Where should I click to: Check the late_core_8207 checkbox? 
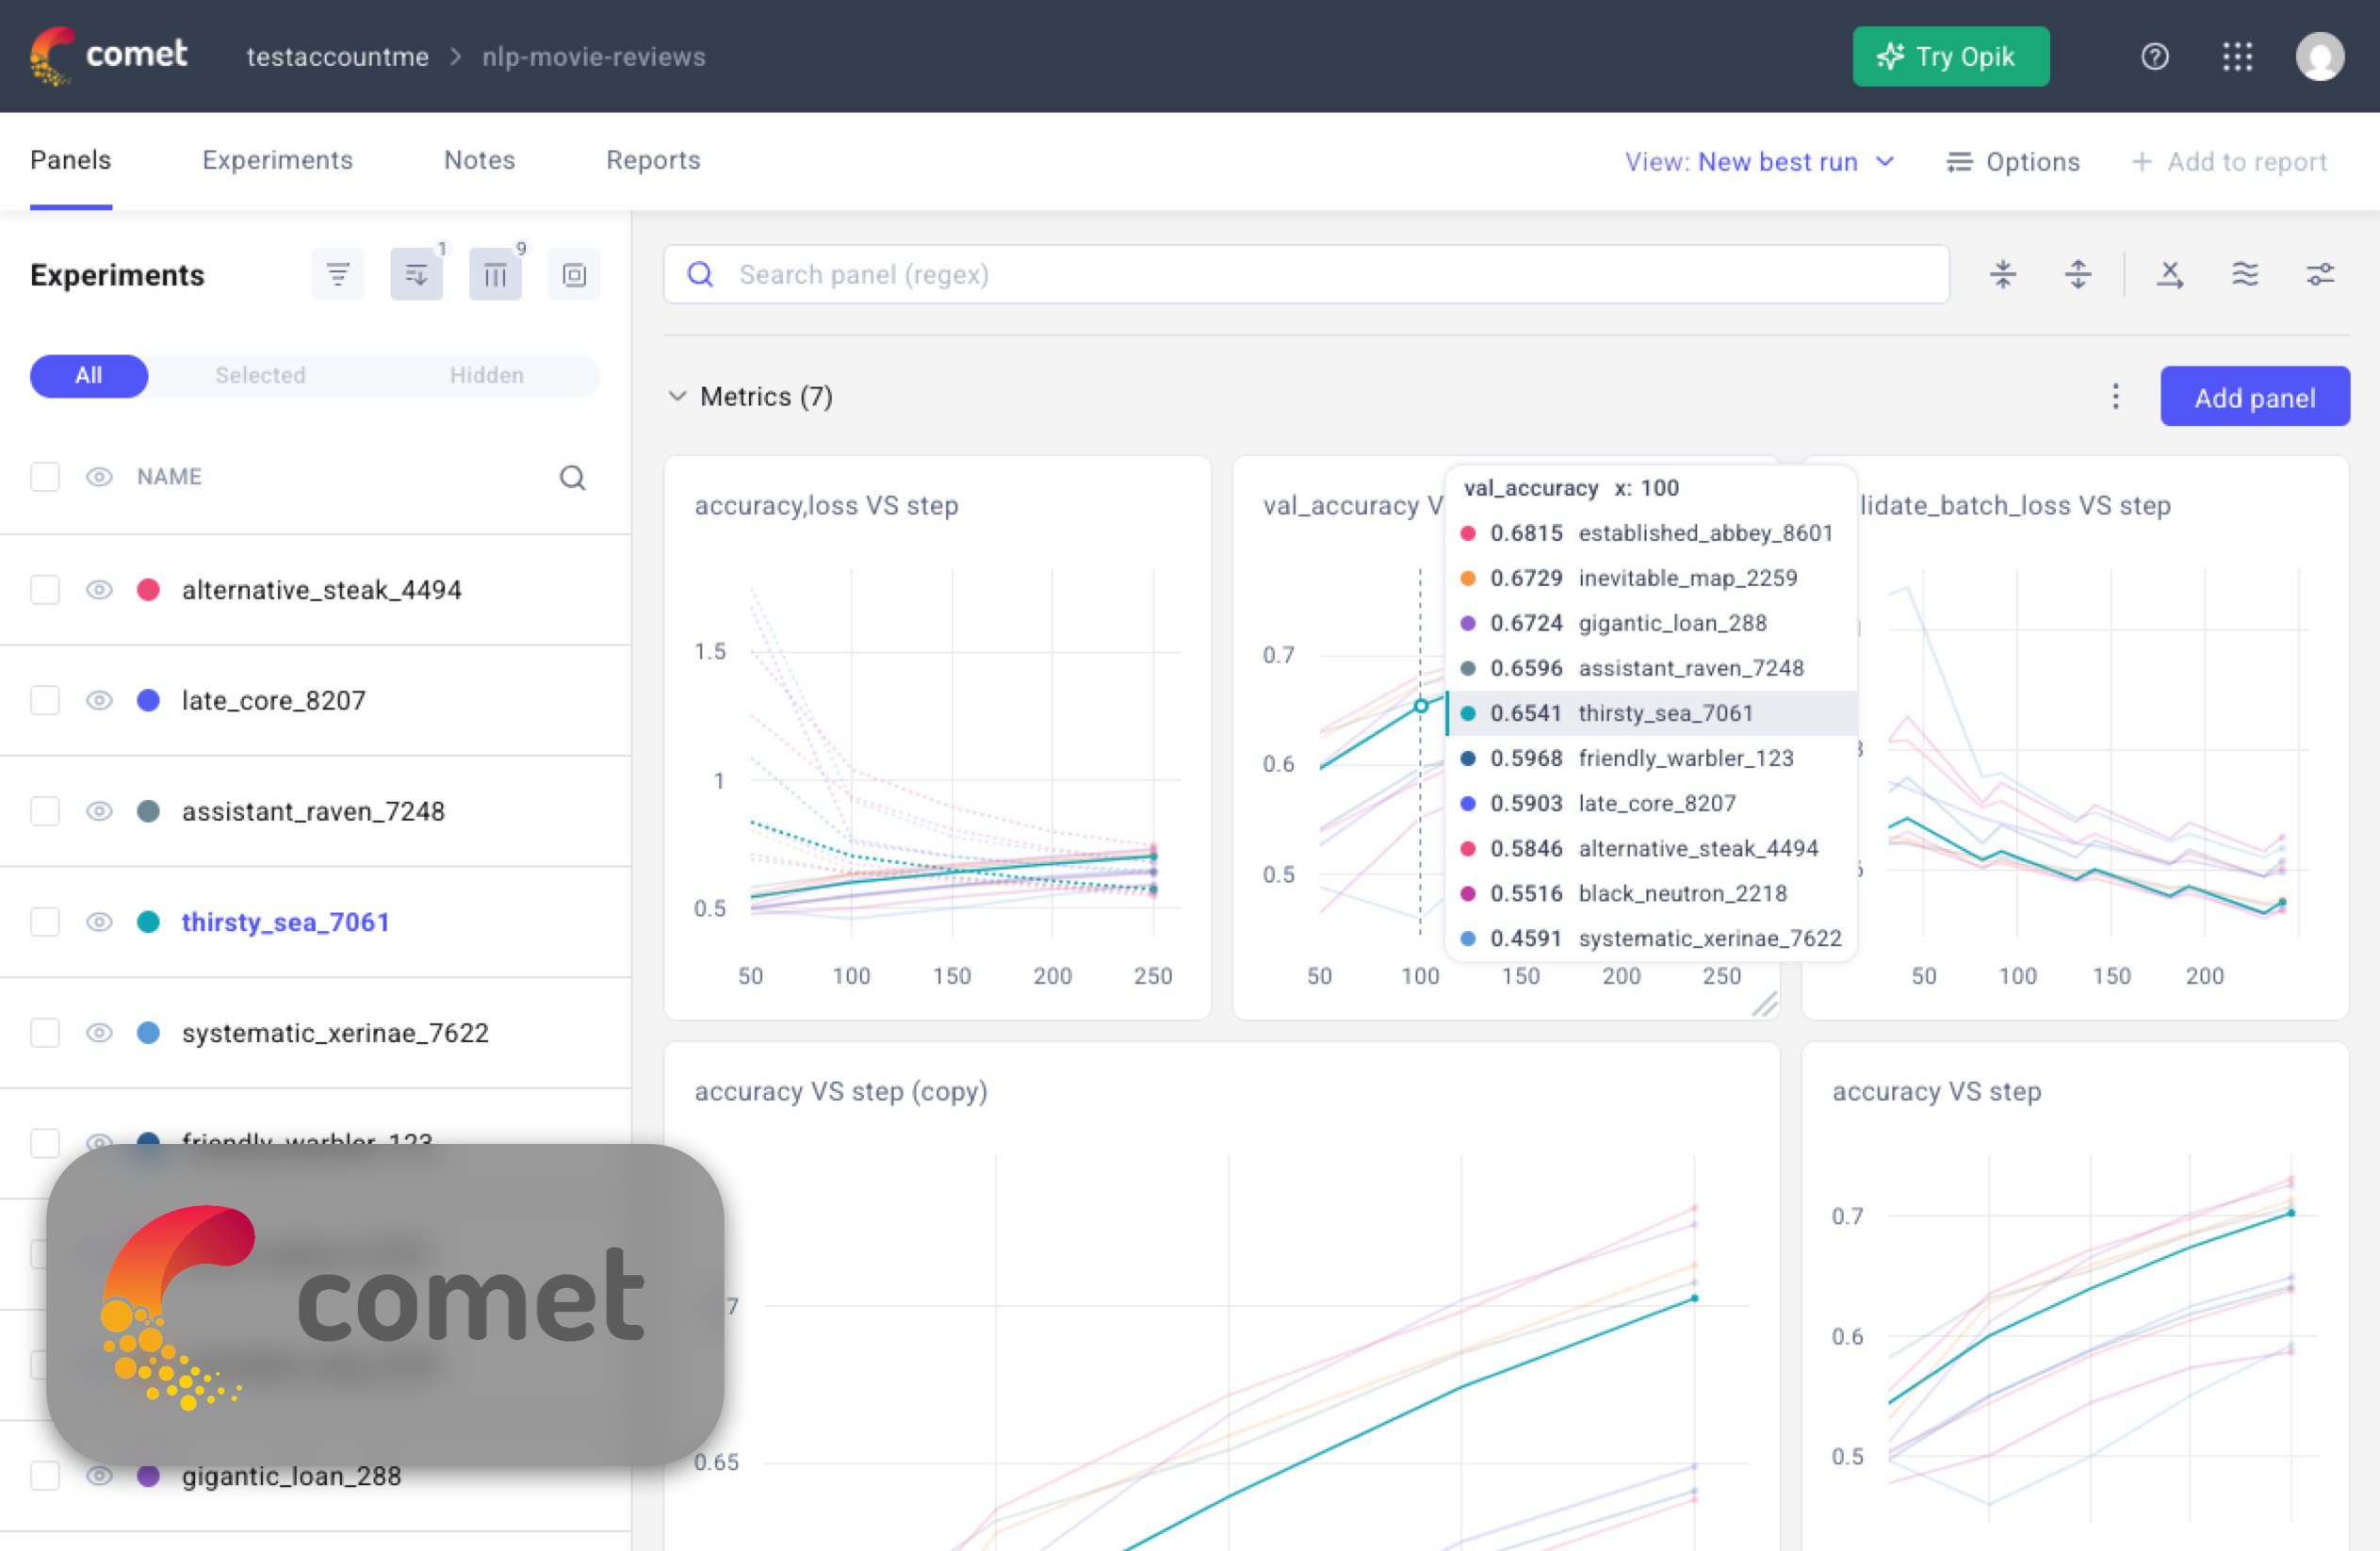click(x=45, y=700)
